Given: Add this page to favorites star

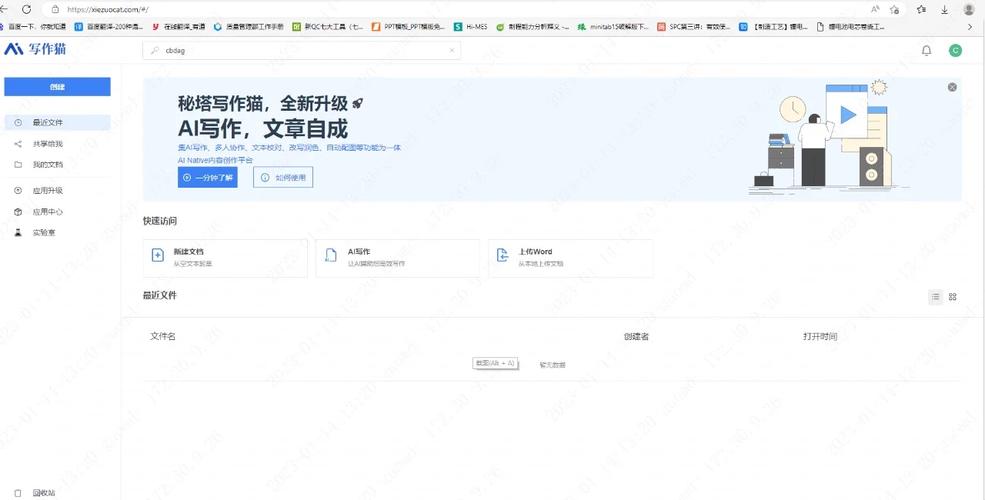Looking at the screenshot, I should (895, 9).
